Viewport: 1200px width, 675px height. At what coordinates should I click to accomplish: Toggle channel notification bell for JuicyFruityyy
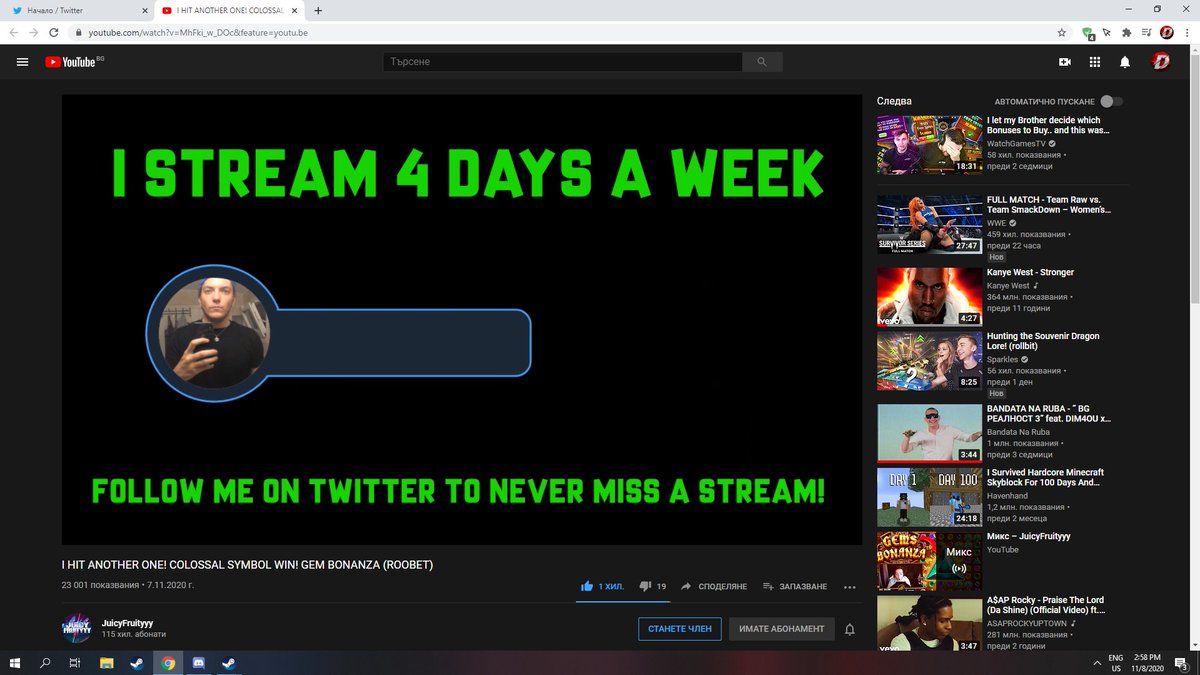[850, 629]
